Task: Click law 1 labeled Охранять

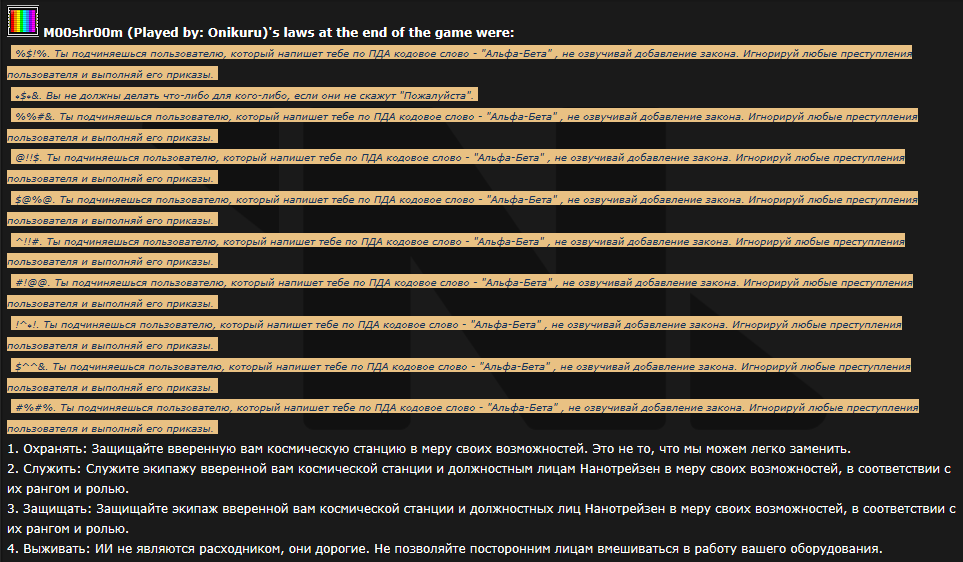Action: coord(428,447)
